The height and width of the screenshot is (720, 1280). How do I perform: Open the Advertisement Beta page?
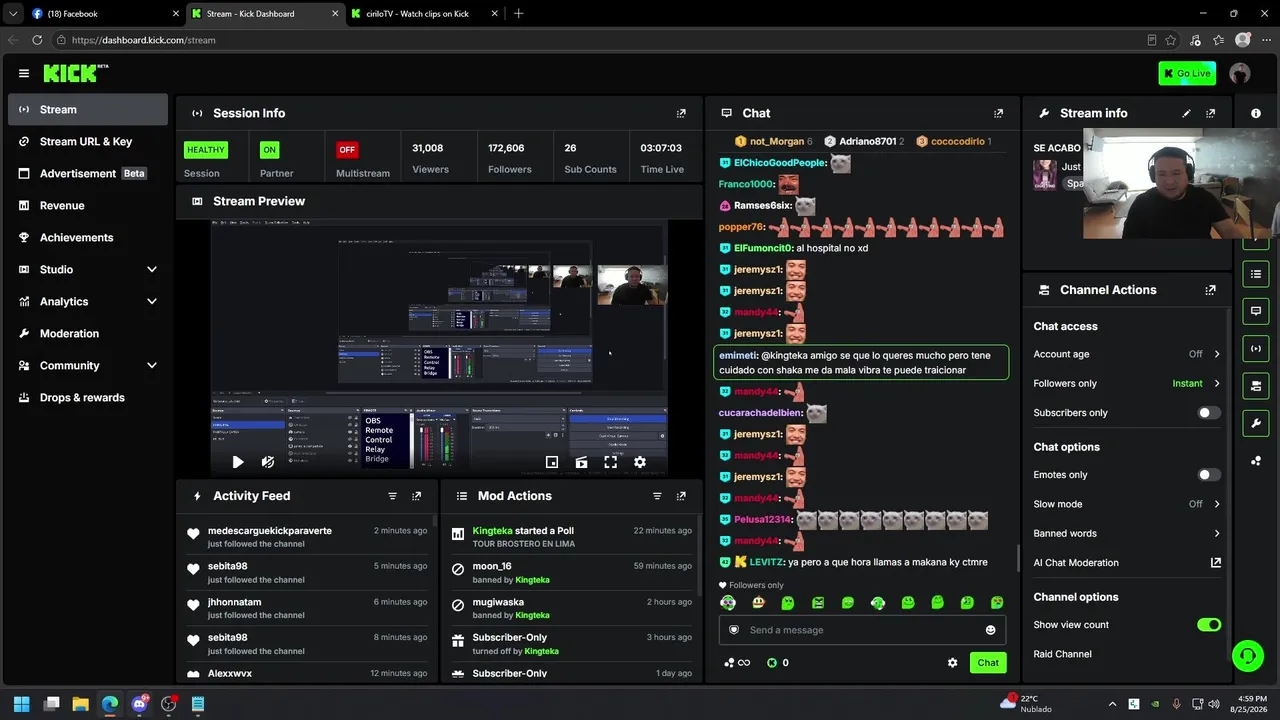pyautogui.click(x=88, y=174)
